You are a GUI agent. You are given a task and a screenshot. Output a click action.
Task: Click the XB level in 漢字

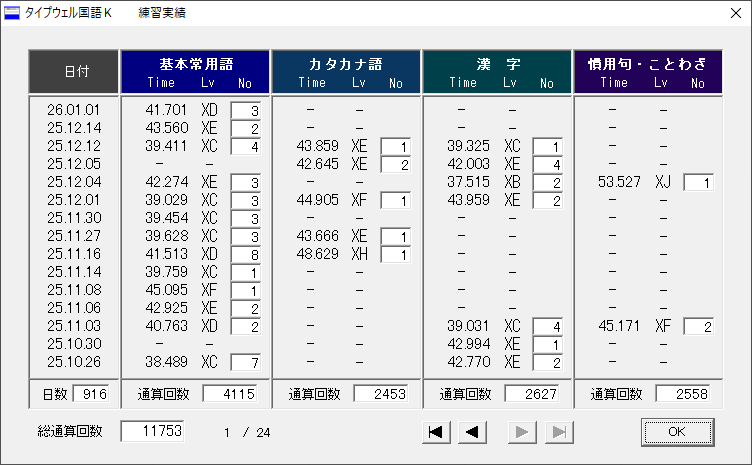[x=512, y=182]
